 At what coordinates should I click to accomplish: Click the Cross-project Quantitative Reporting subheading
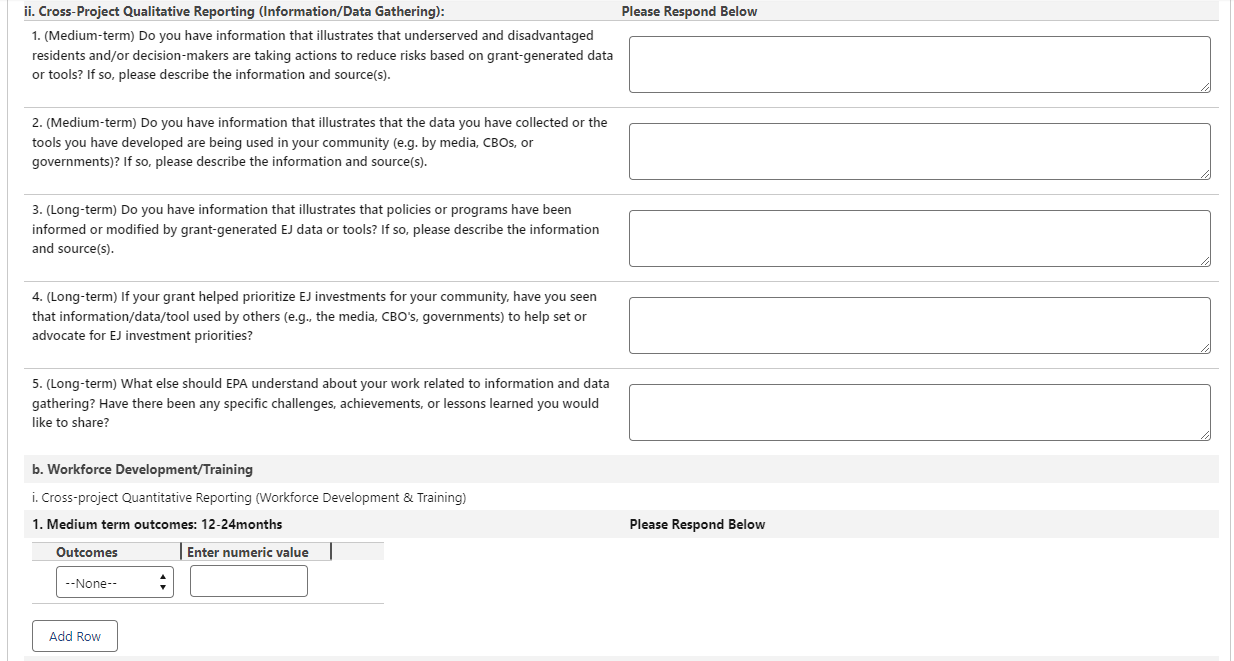(x=249, y=497)
